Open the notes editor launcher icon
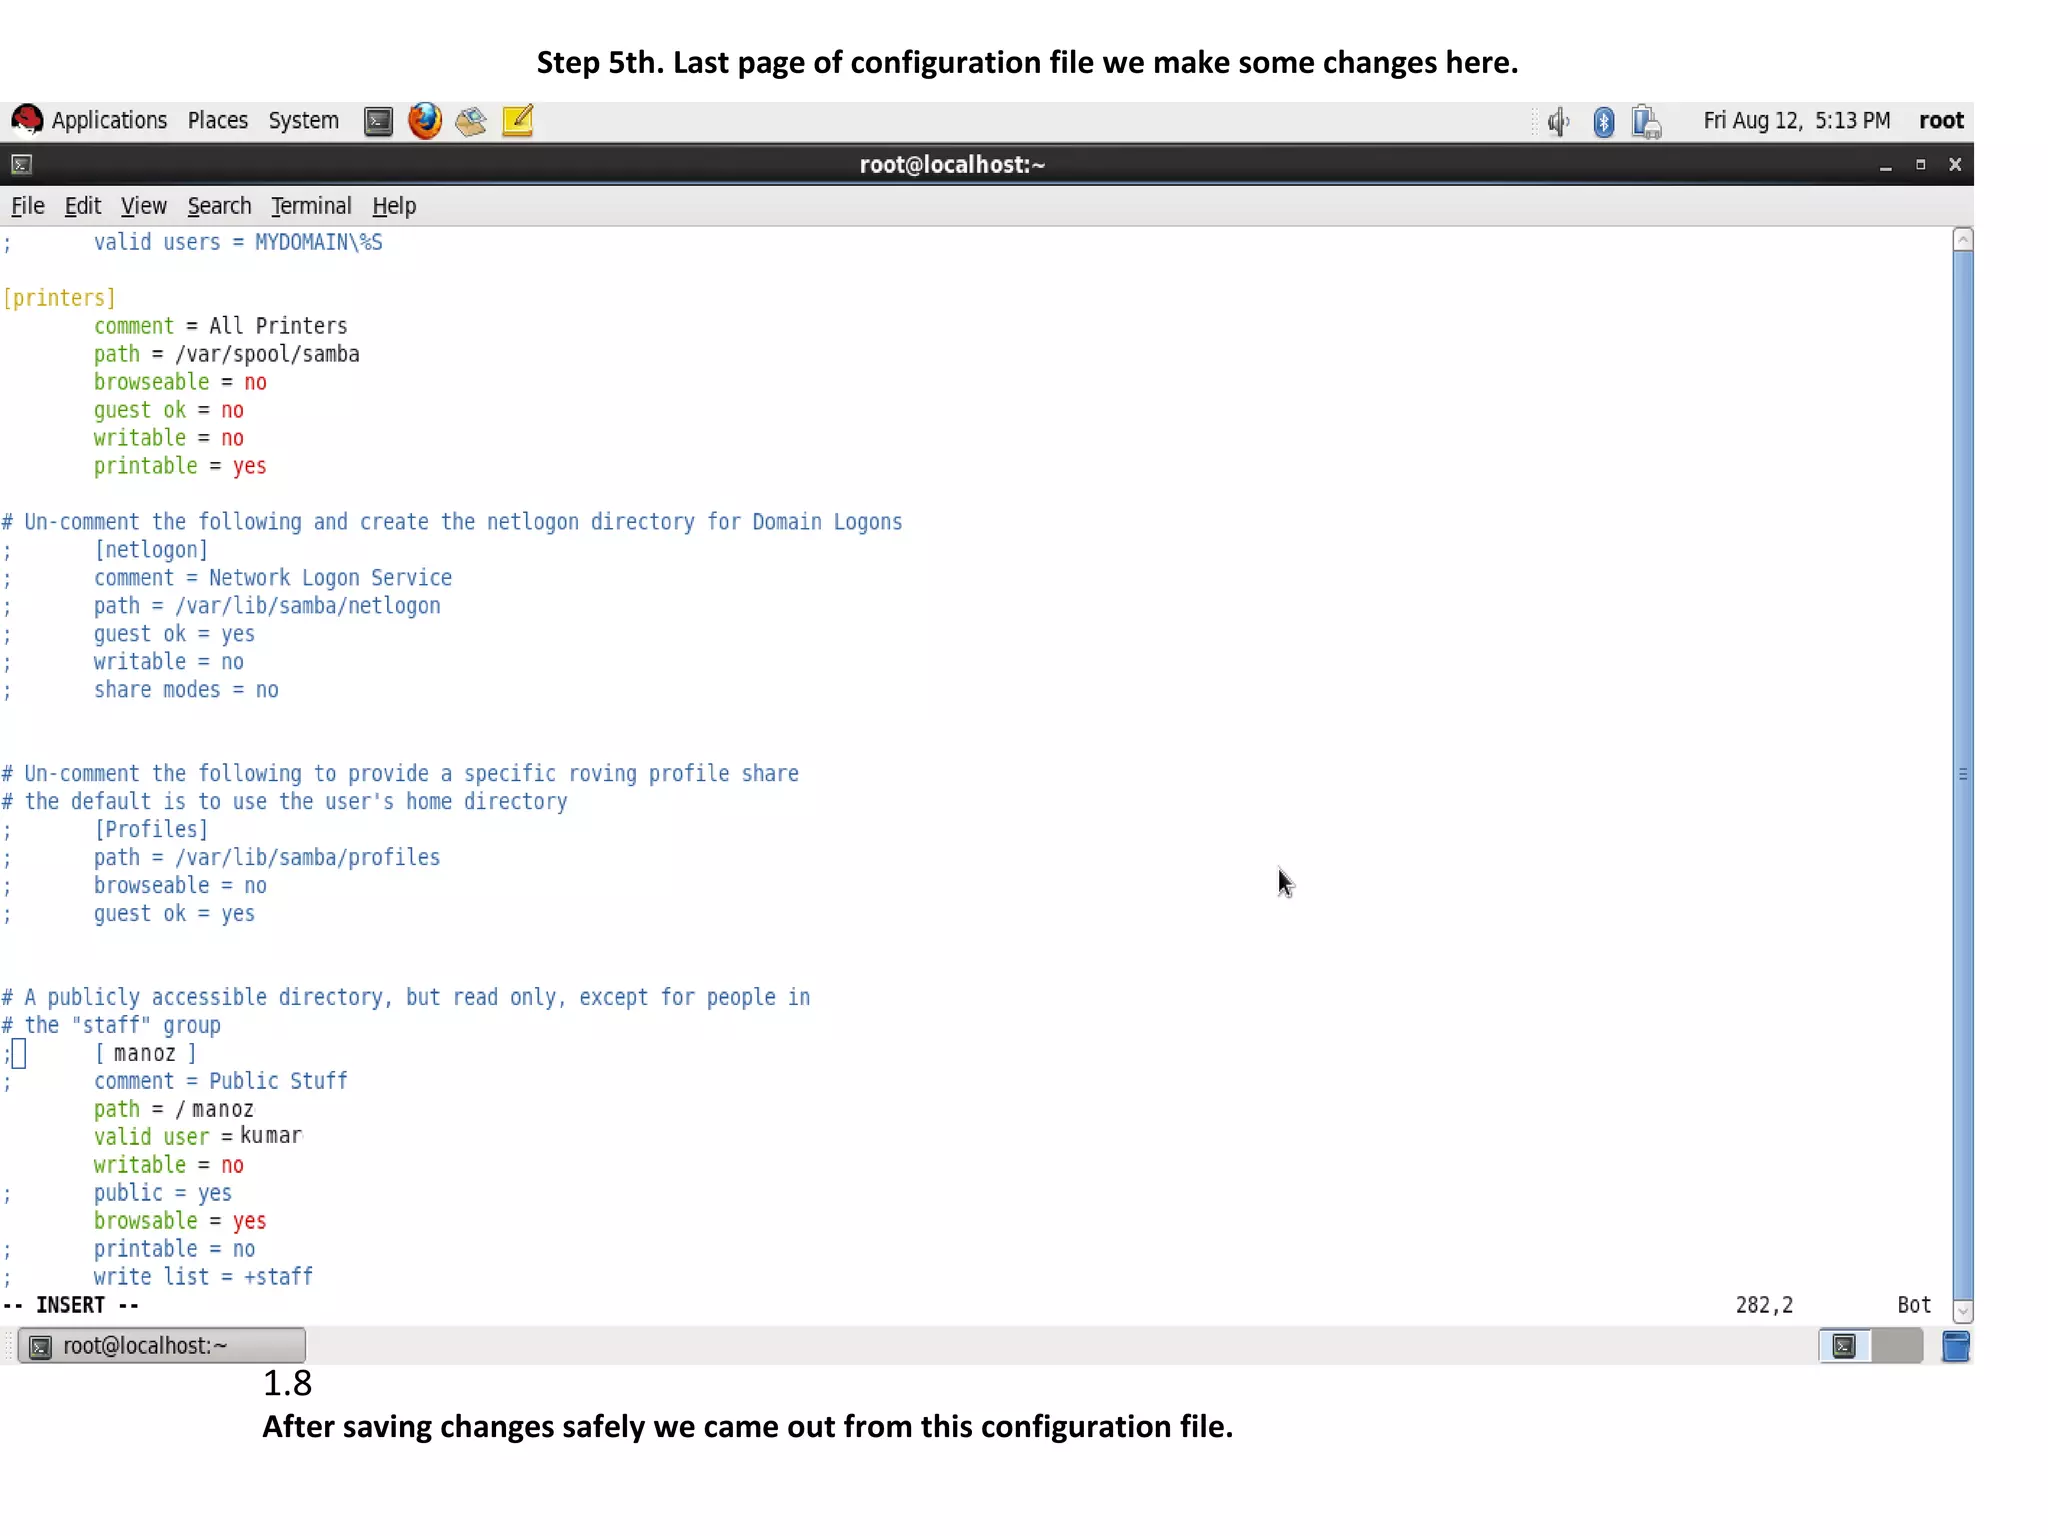 [x=518, y=121]
